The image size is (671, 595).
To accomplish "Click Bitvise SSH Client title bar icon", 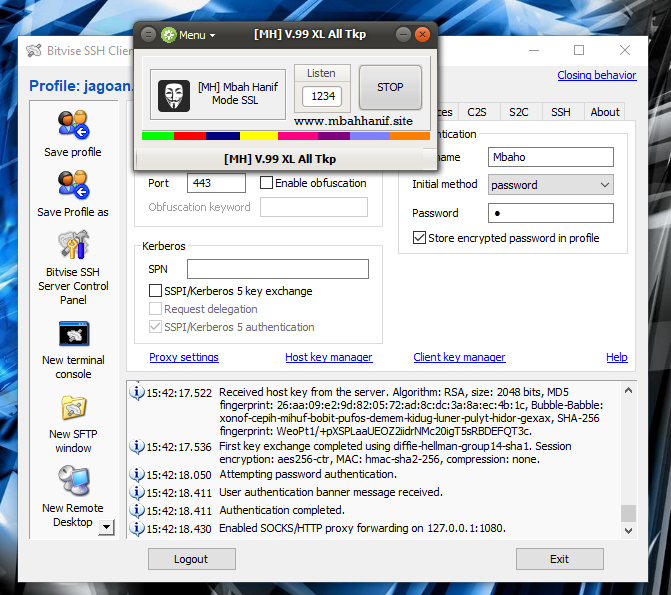I will [34, 51].
